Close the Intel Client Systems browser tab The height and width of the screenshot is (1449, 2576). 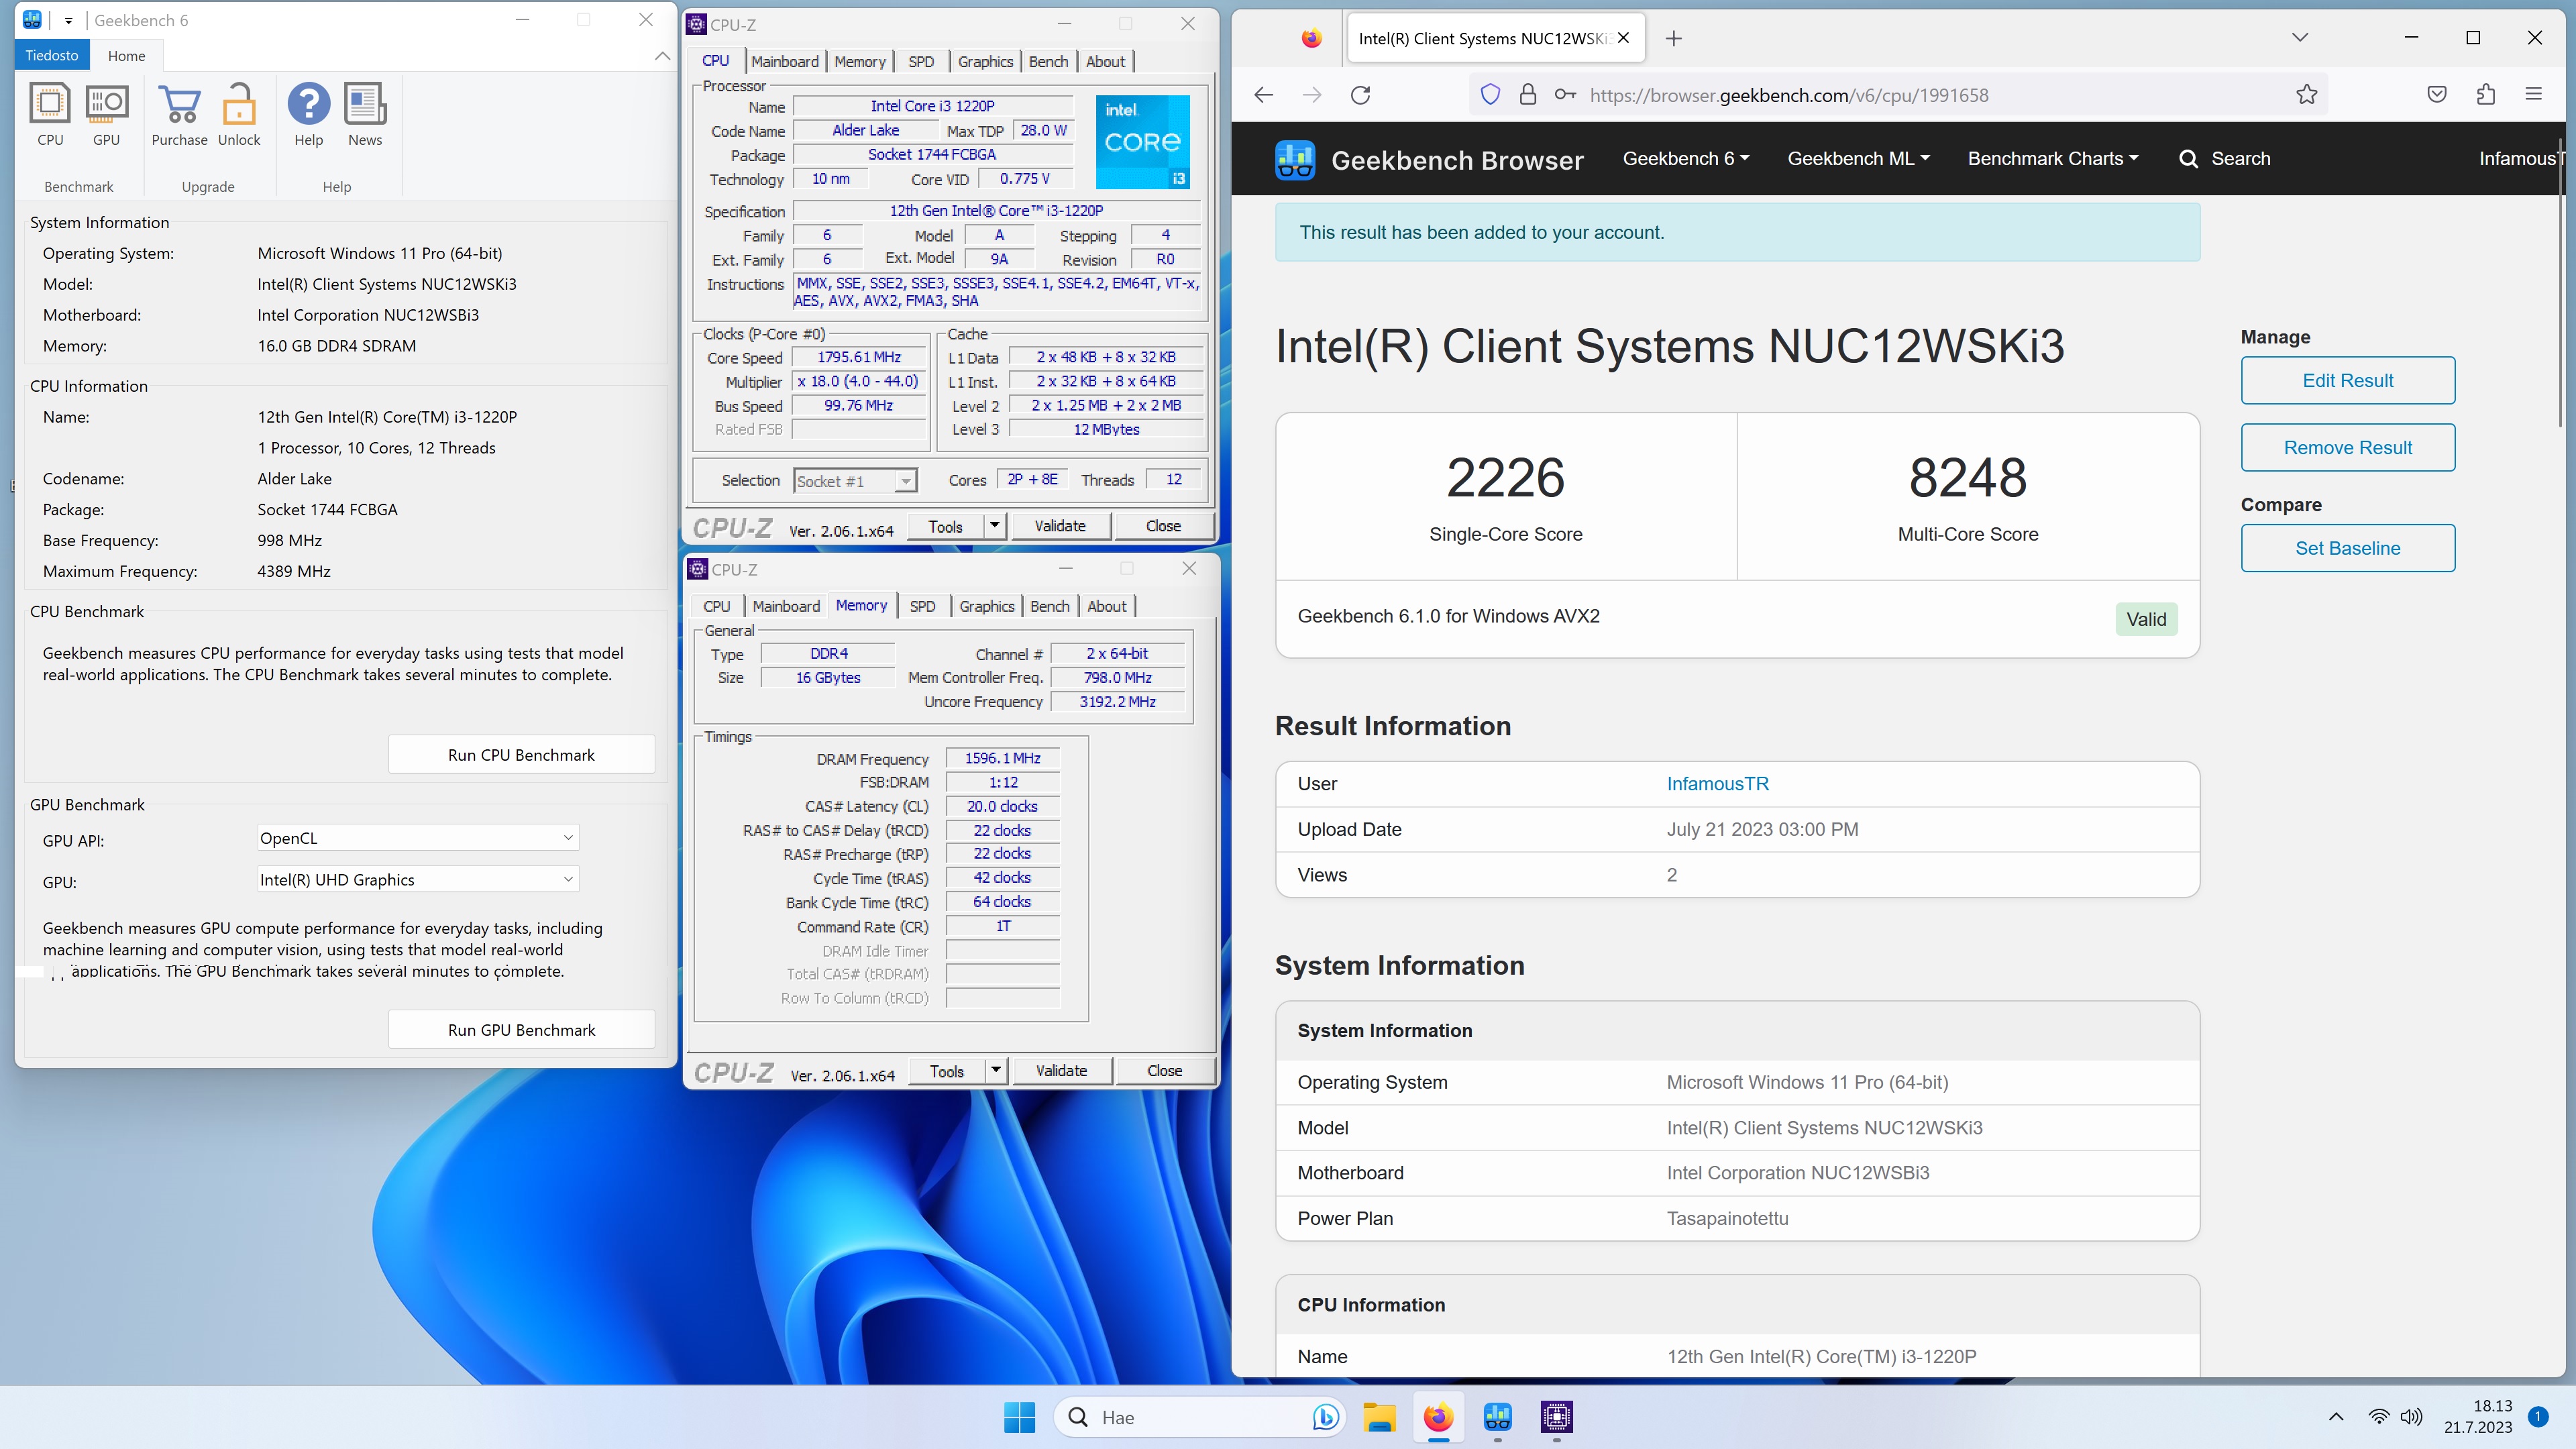(1623, 38)
